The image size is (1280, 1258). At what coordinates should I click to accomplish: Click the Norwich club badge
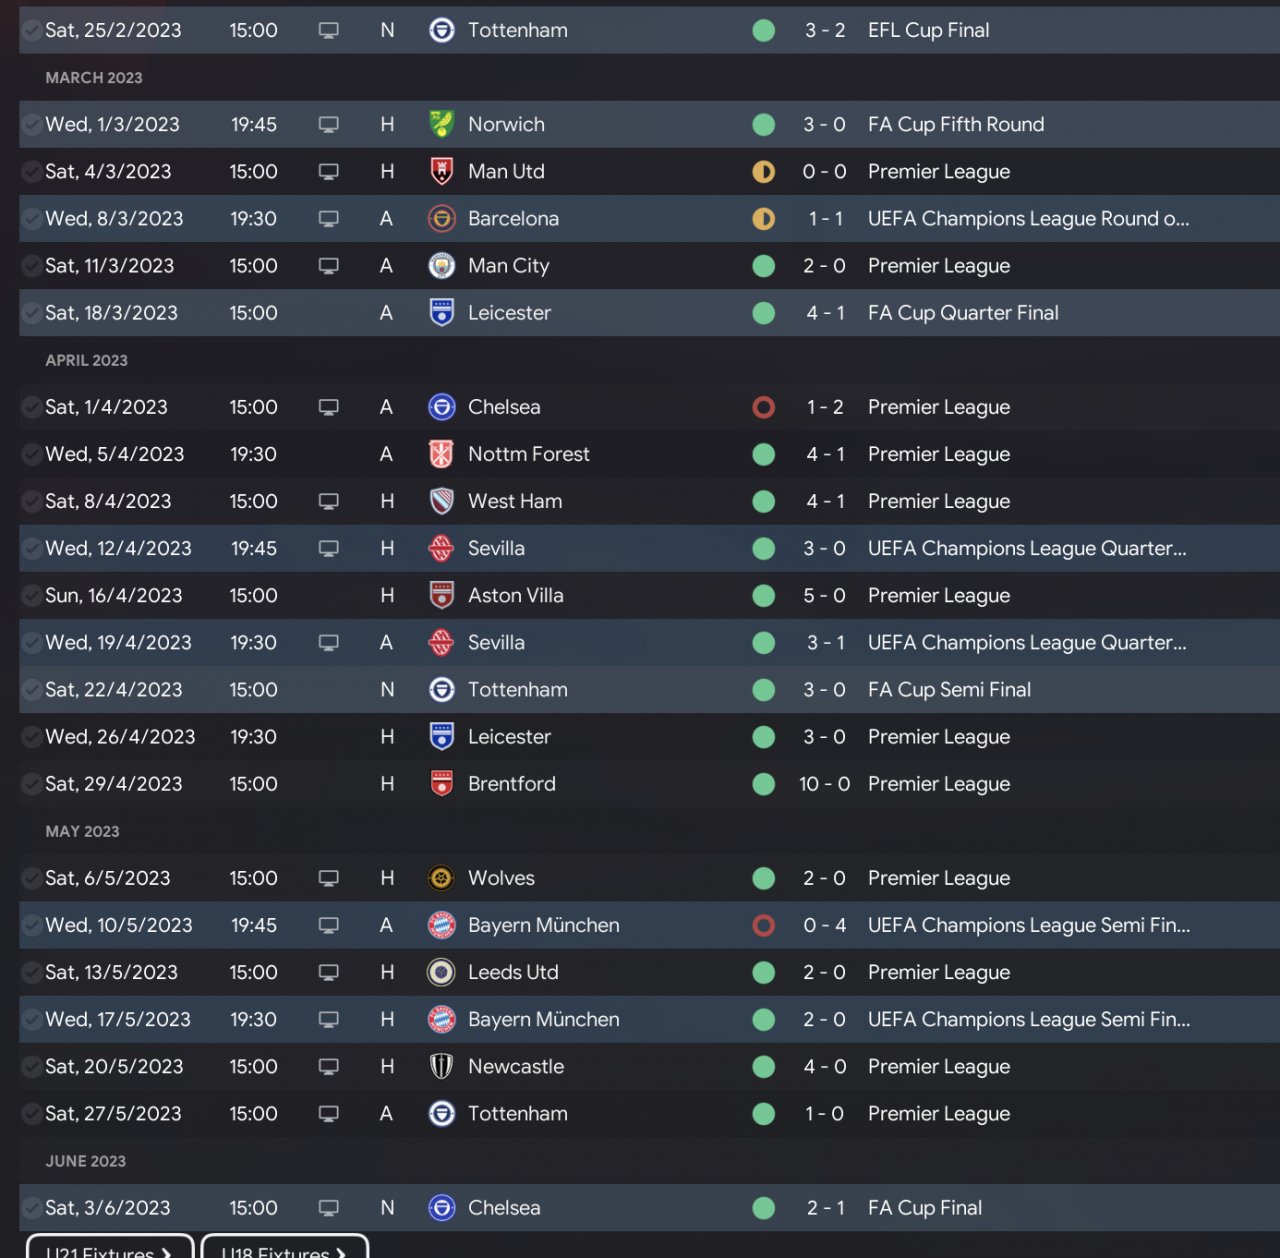tap(441, 124)
